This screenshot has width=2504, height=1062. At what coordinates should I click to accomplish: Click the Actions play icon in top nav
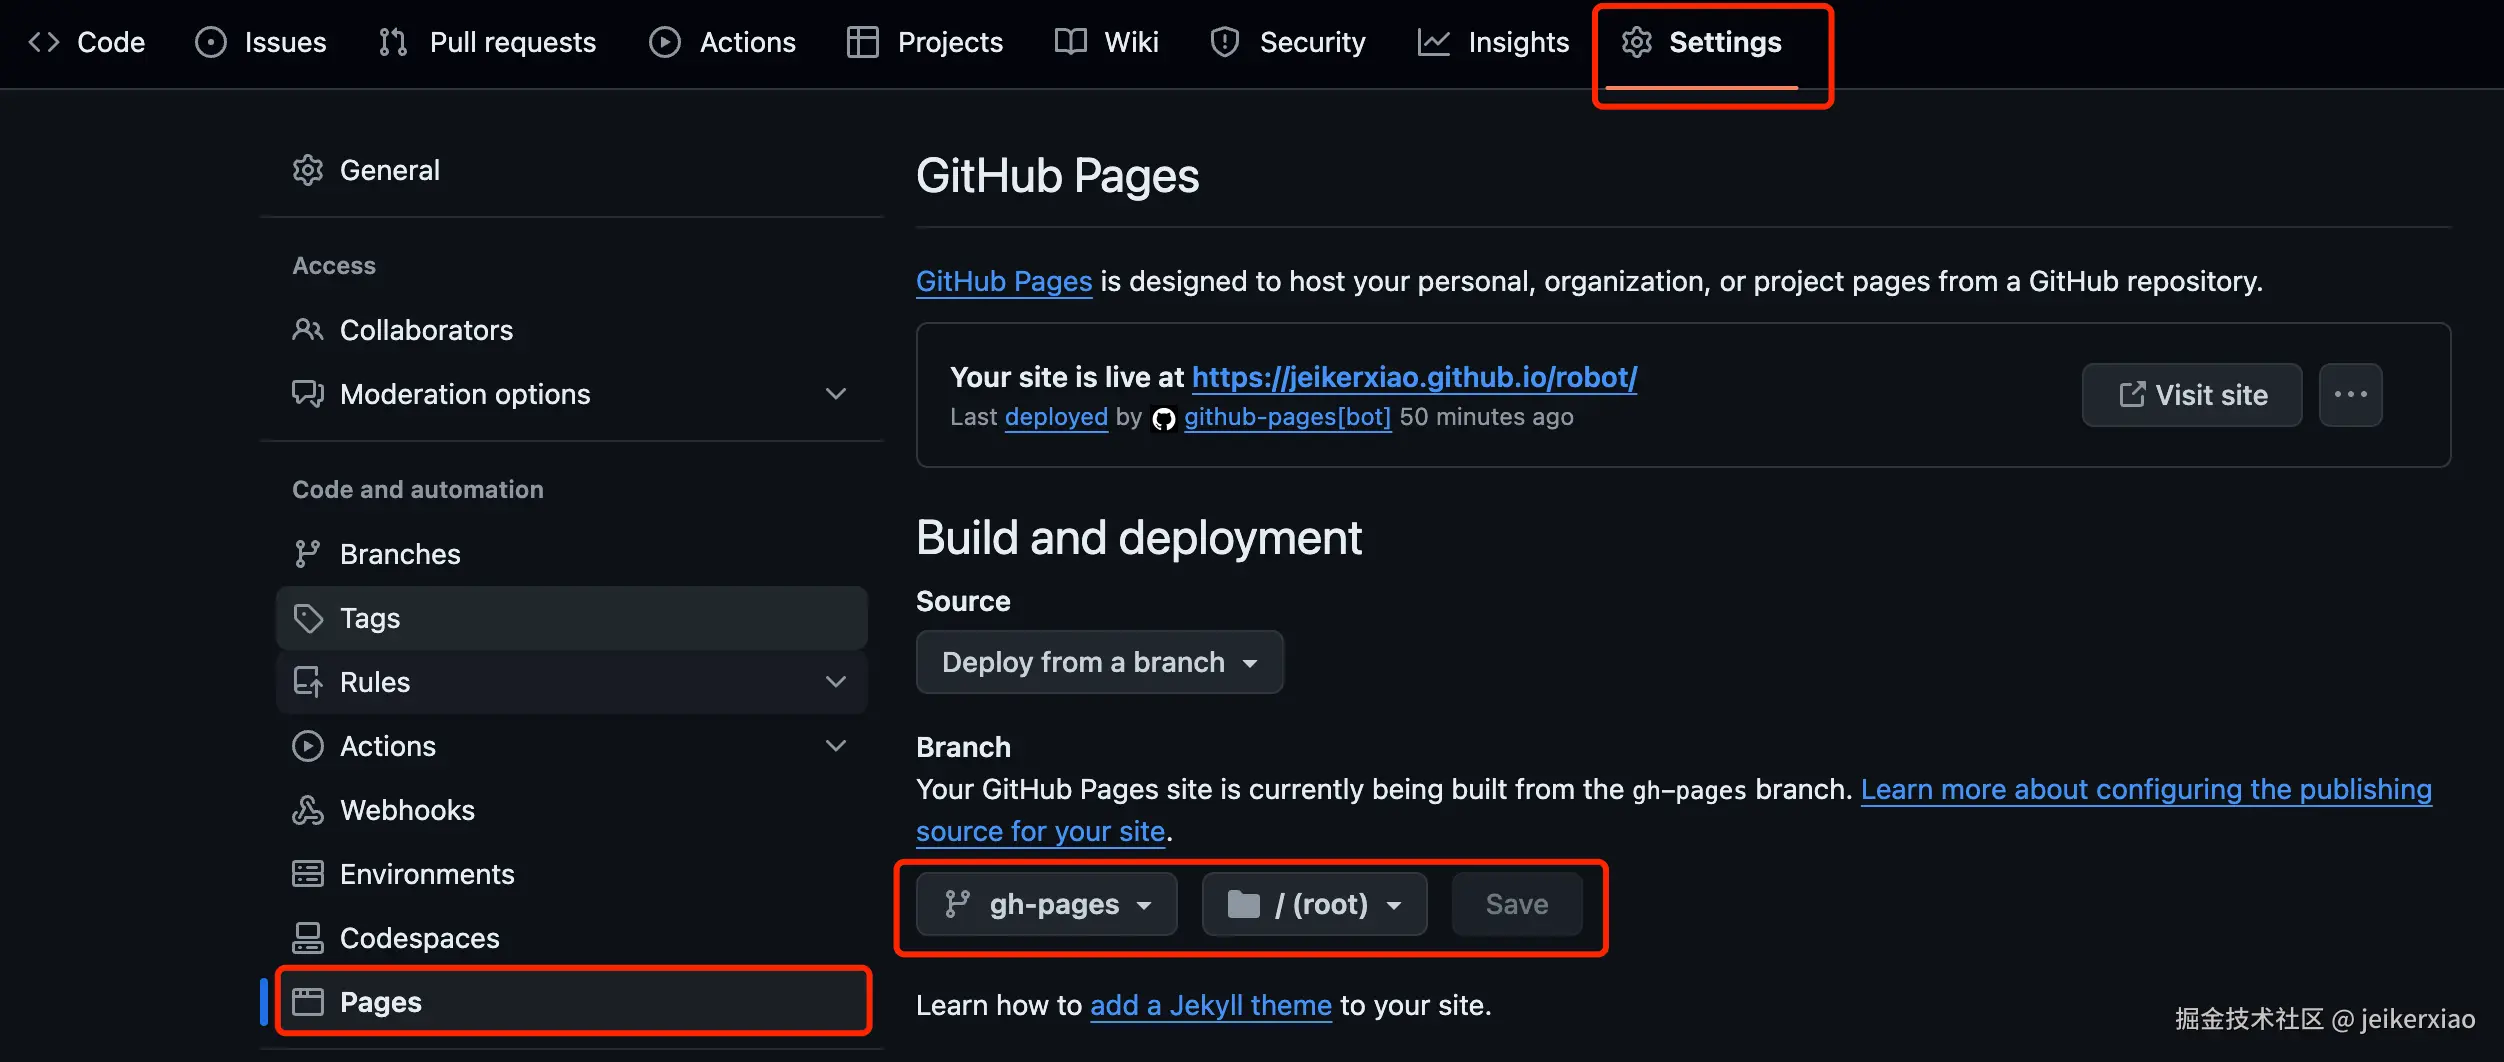[665, 42]
